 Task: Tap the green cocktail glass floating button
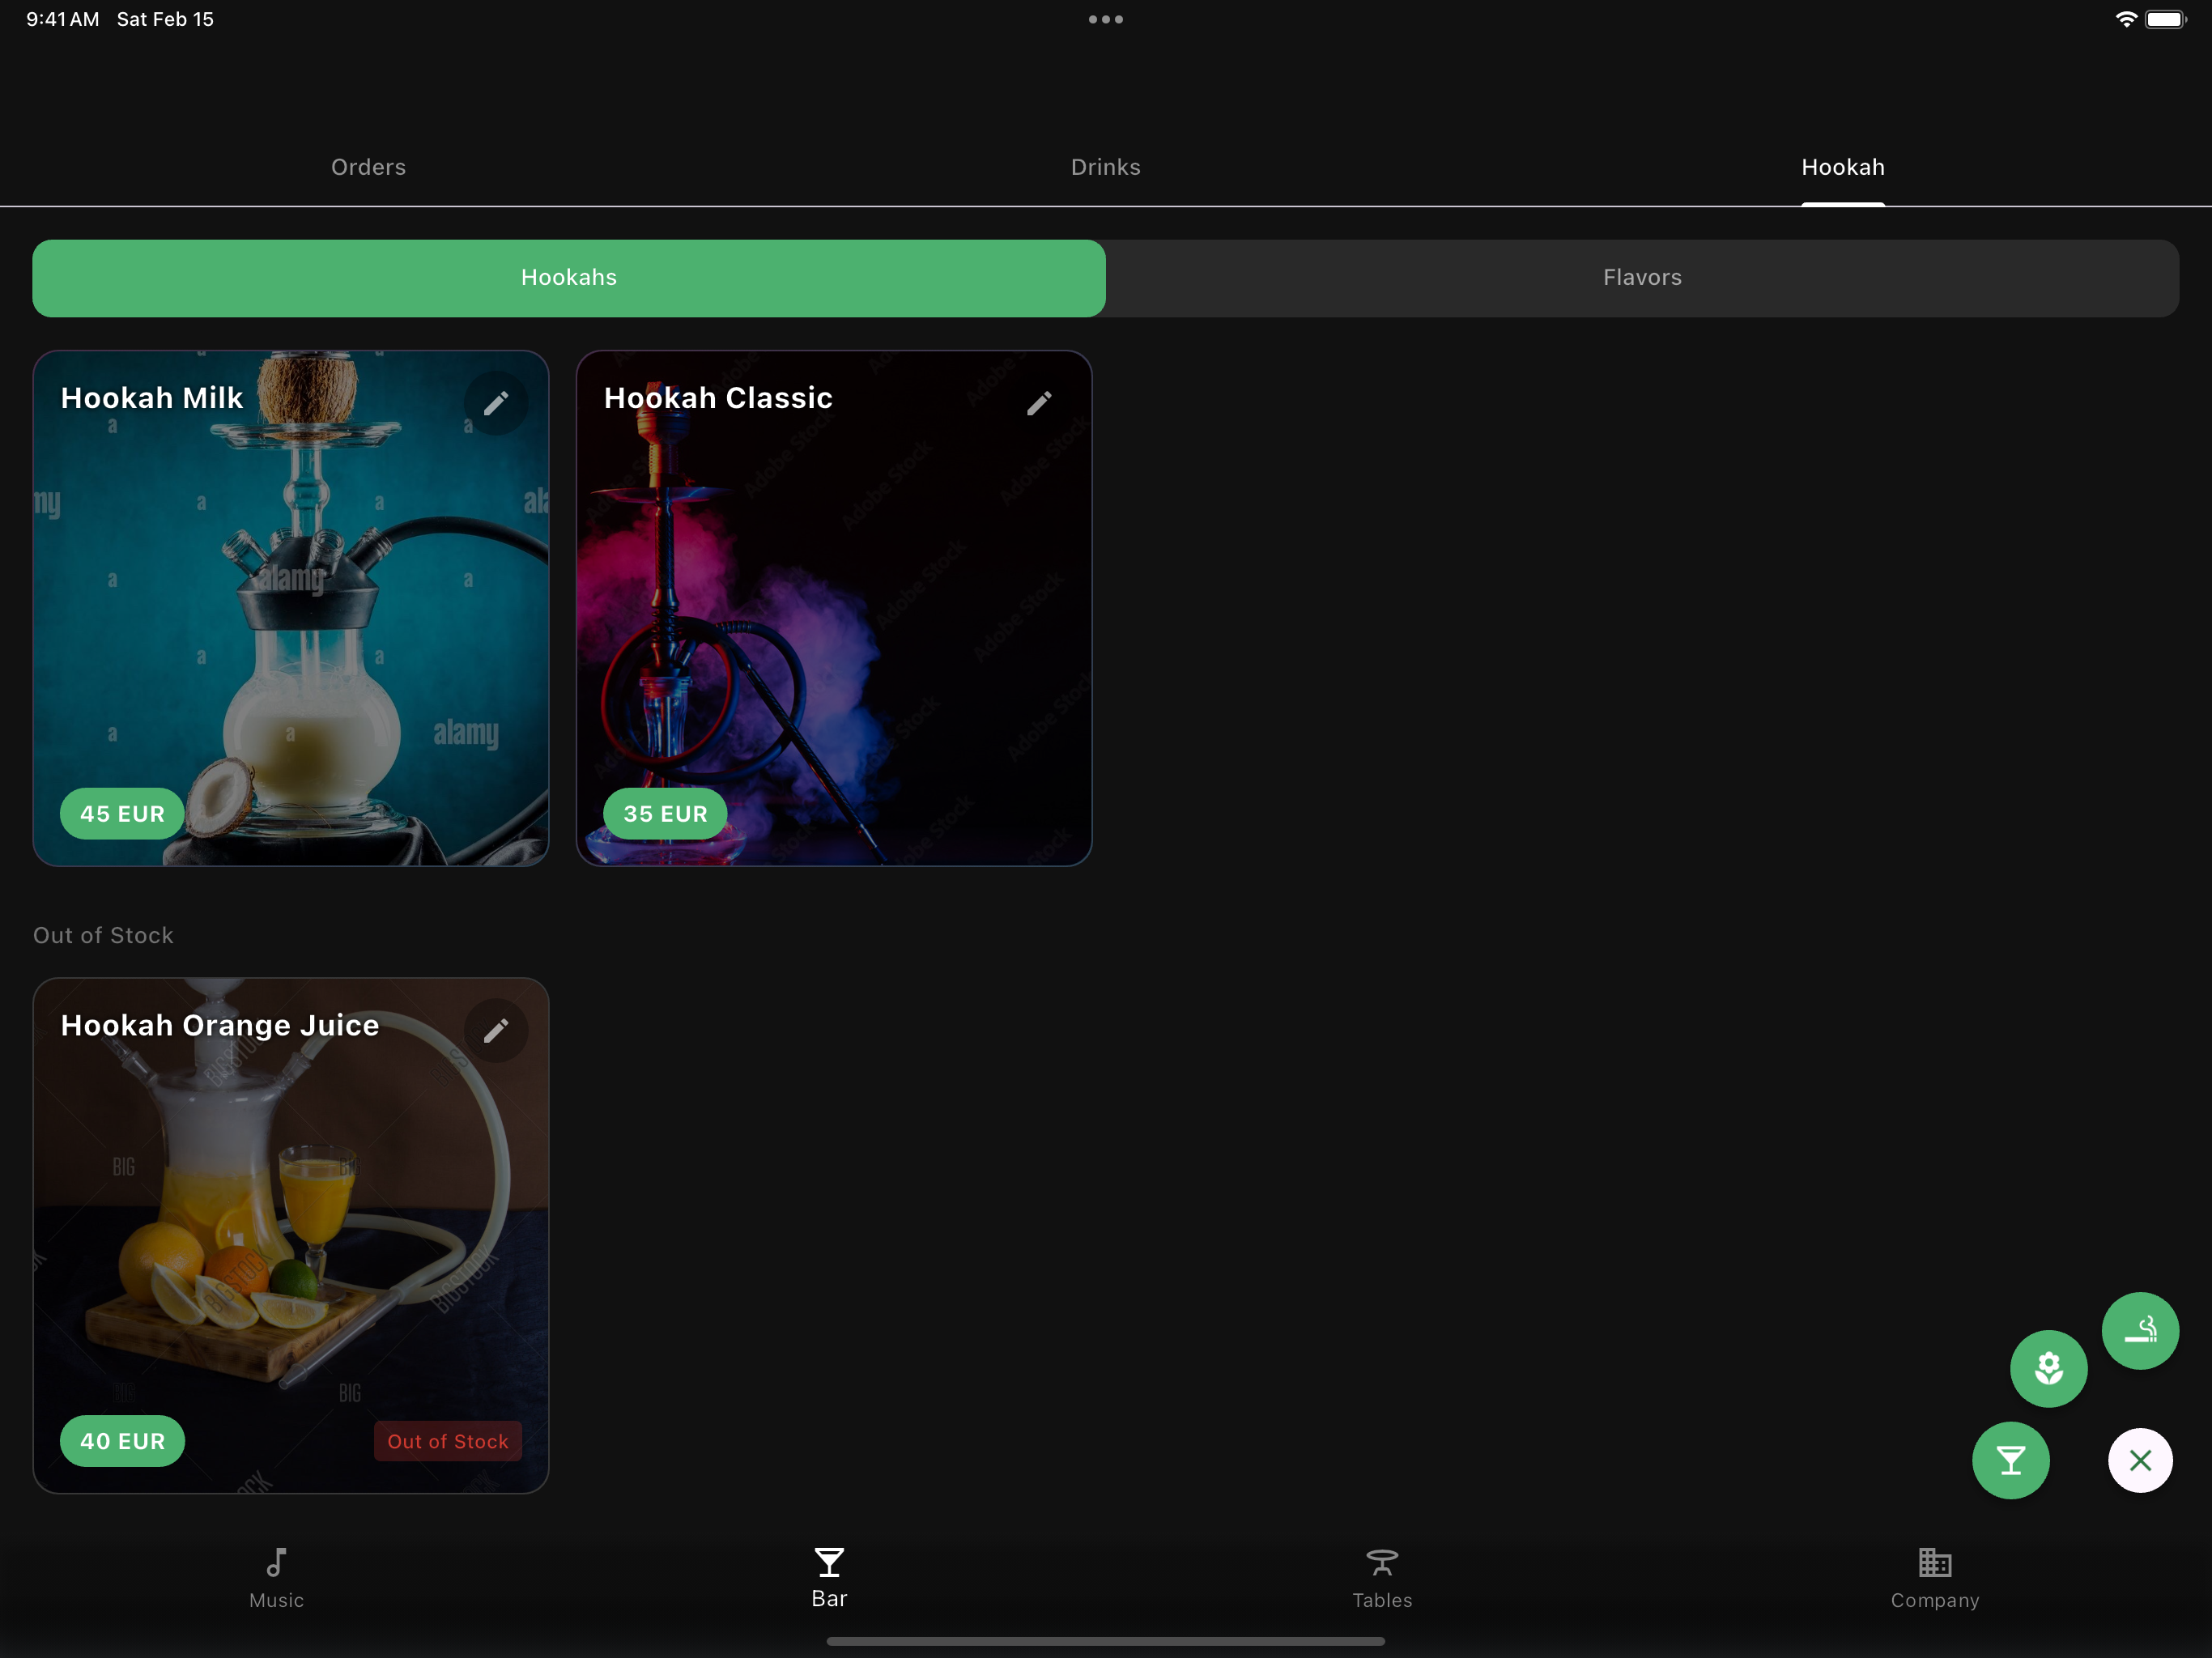tap(2010, 1460)
